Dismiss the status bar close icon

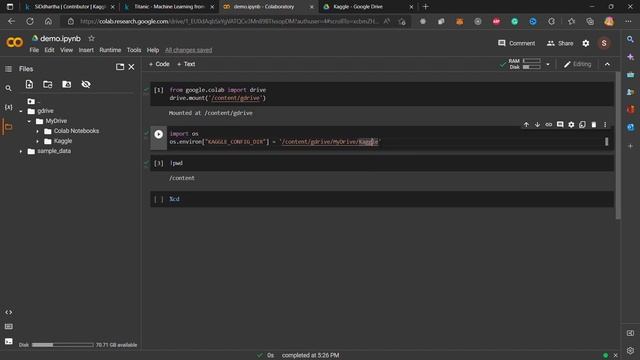616,355
